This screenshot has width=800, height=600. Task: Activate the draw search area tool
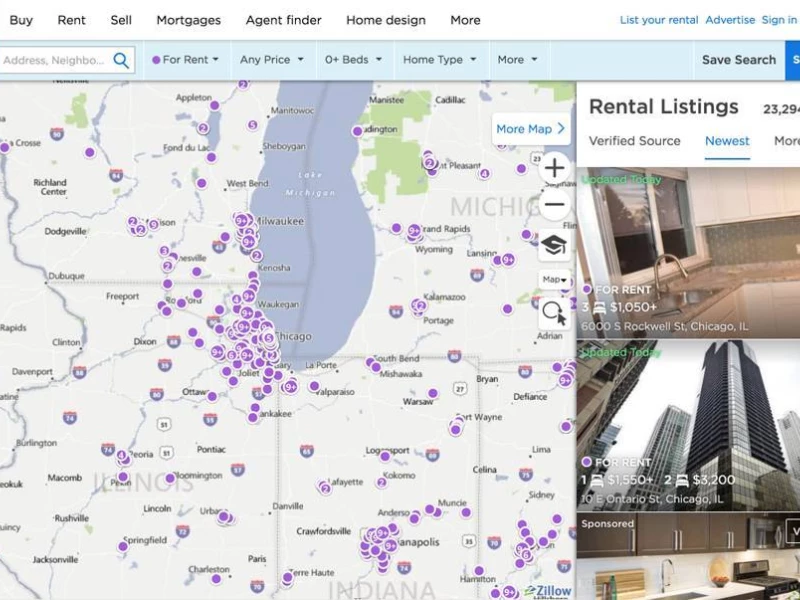(x=555, y=312)
